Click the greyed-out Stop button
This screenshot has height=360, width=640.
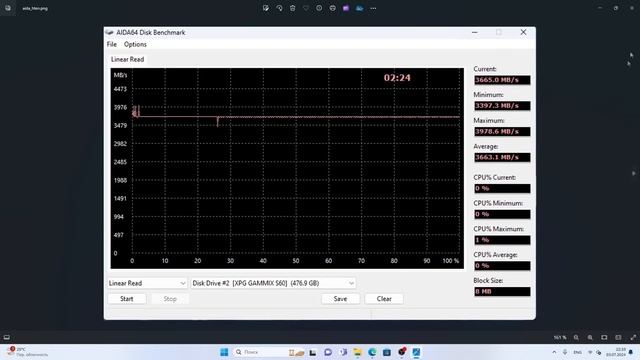coord(170,299)
